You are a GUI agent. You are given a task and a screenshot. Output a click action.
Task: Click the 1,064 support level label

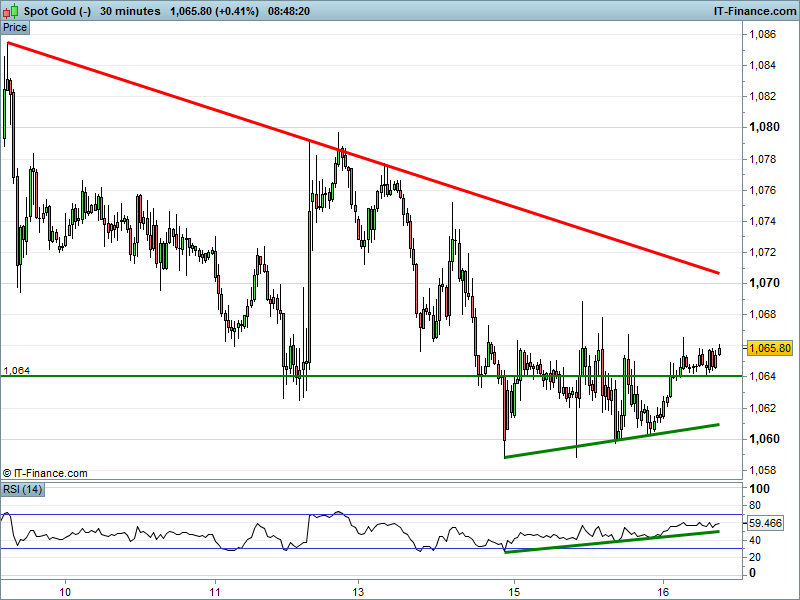click(x=16, y=371)
